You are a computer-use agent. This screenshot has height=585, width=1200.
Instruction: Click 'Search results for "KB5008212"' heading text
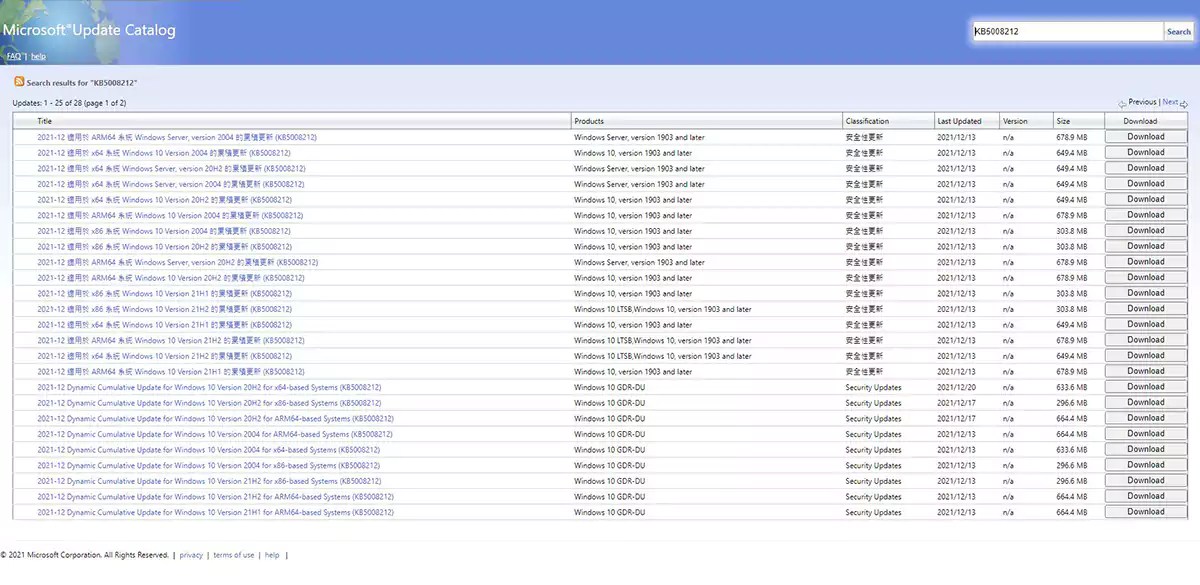pos(82,82)
